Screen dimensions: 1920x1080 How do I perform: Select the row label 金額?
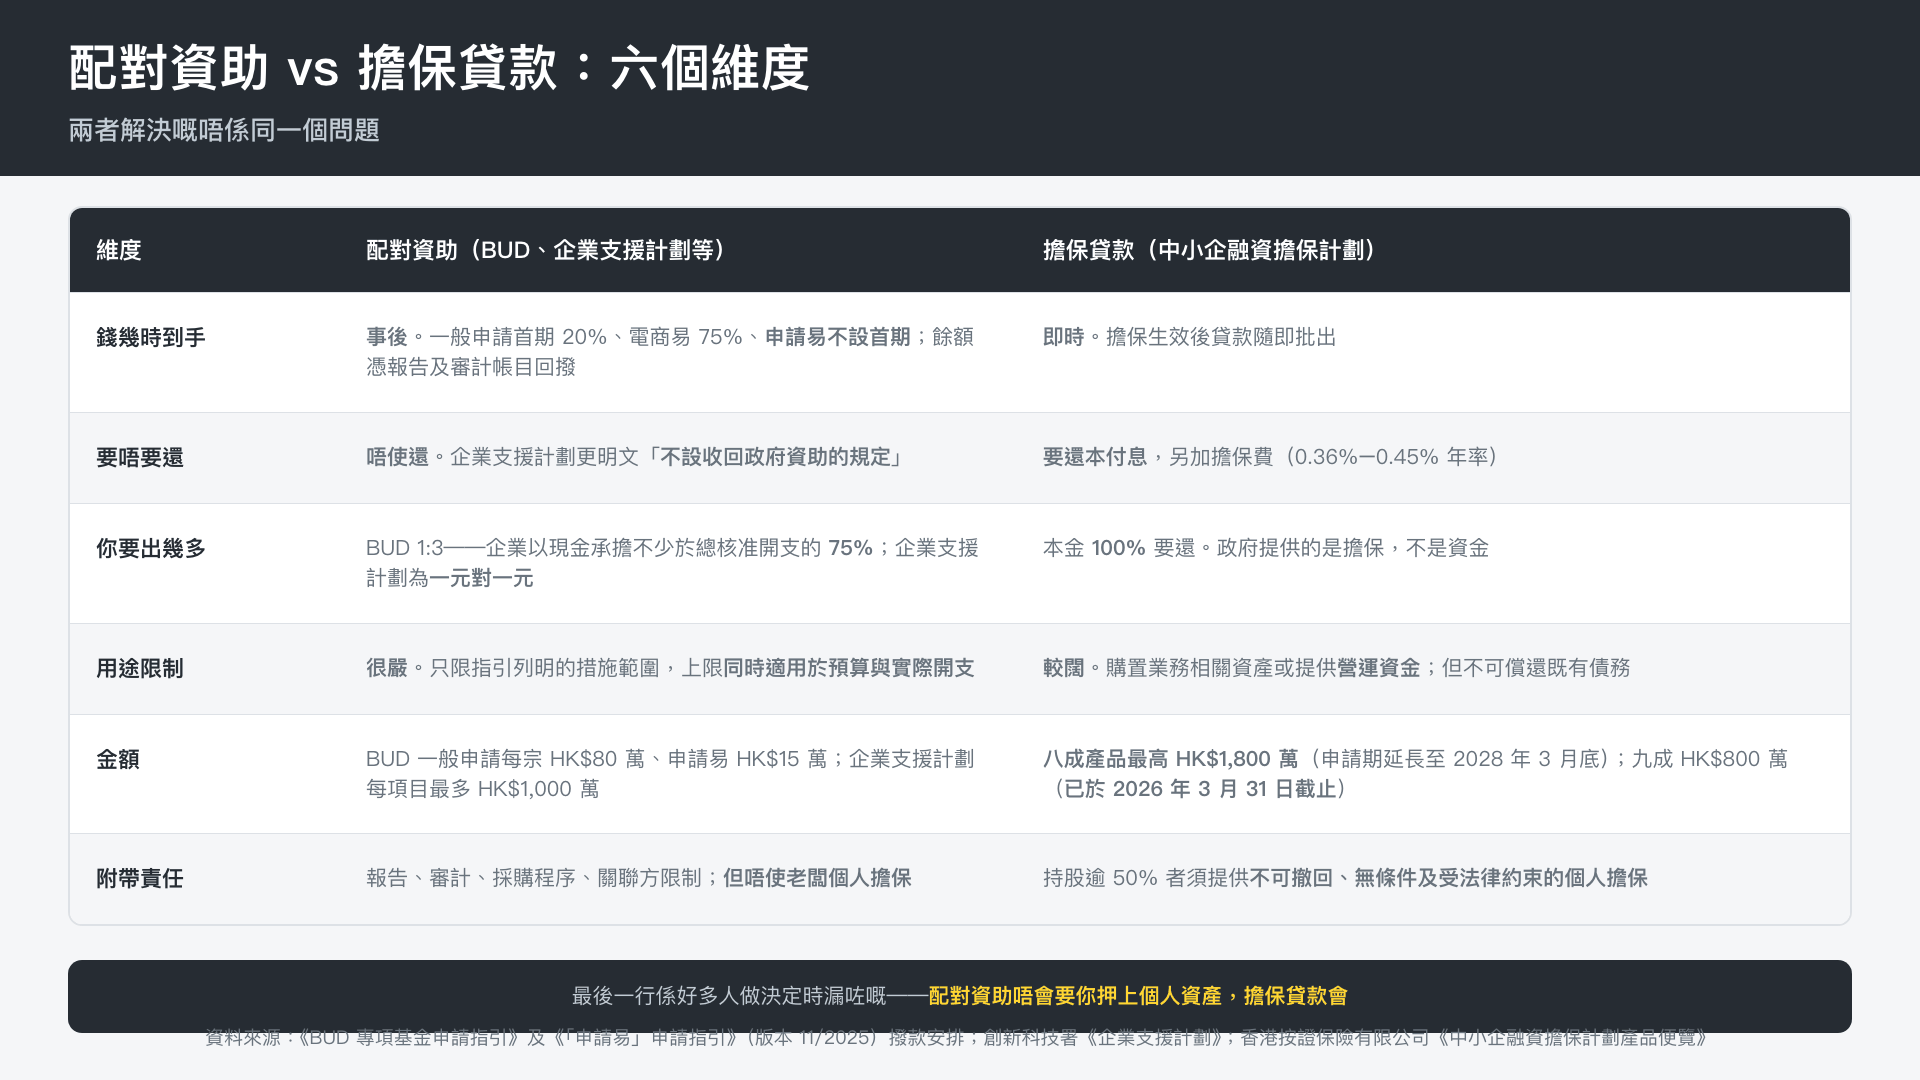click(118, 759)
